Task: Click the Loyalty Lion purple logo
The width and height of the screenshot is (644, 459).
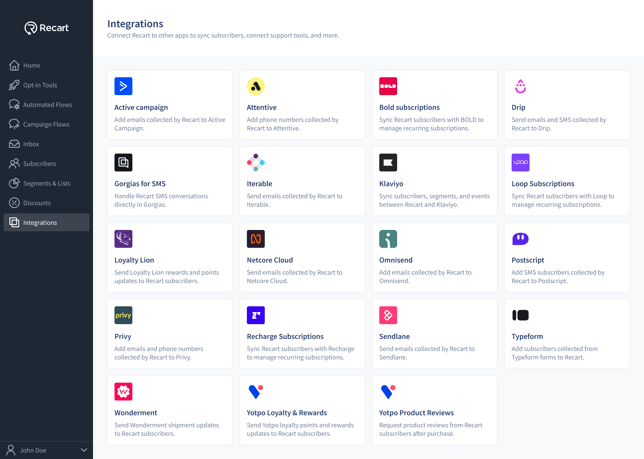Action: [123, 239]
